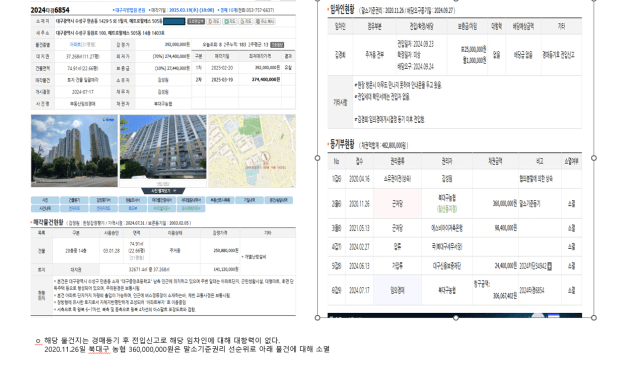Open the Google map icon button

[246, 21]
